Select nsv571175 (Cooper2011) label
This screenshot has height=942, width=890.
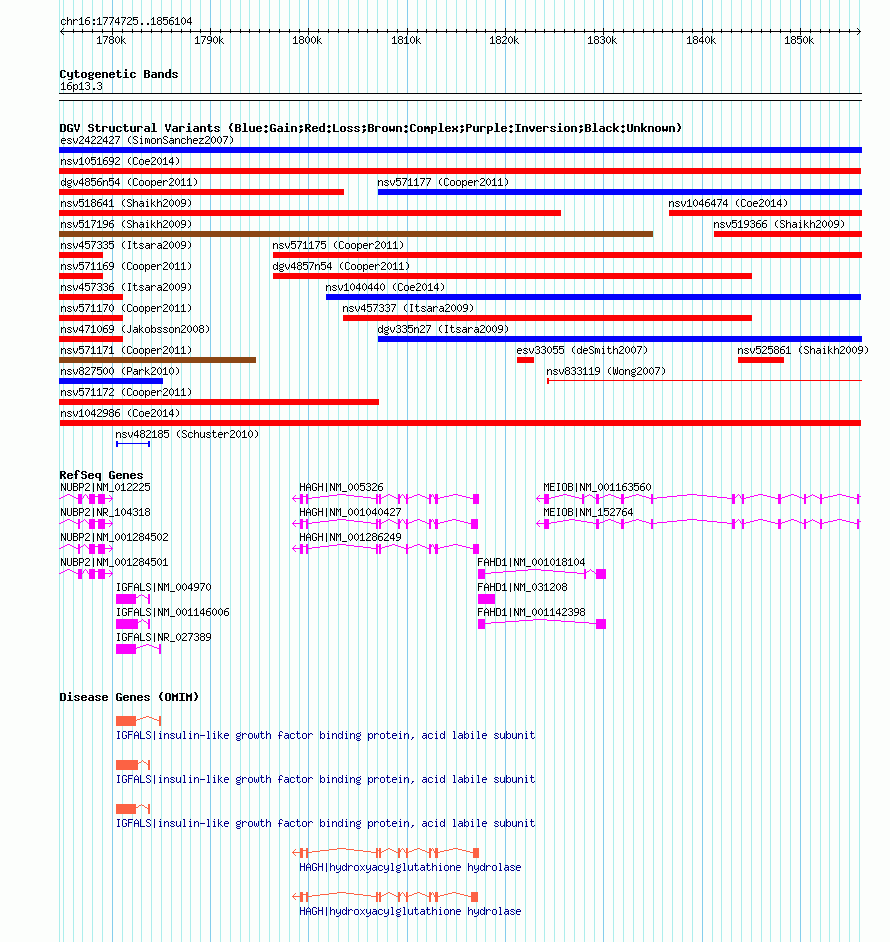tap(338, 246)
